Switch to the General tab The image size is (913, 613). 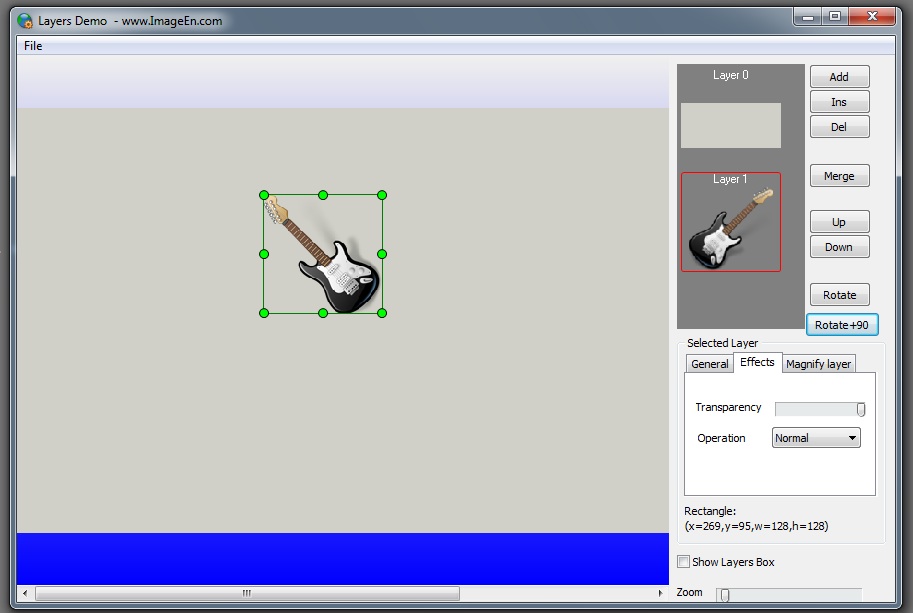(x=709, y=364)
